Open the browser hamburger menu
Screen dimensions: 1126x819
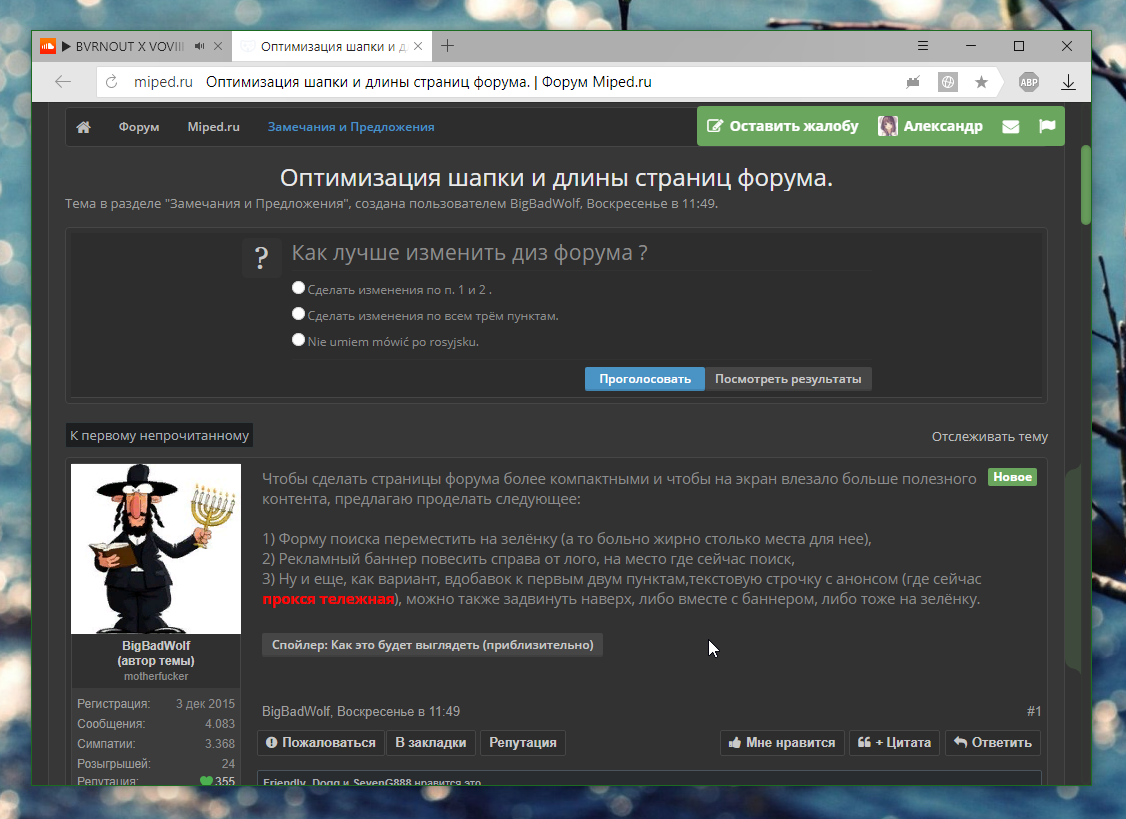point(923,46)
